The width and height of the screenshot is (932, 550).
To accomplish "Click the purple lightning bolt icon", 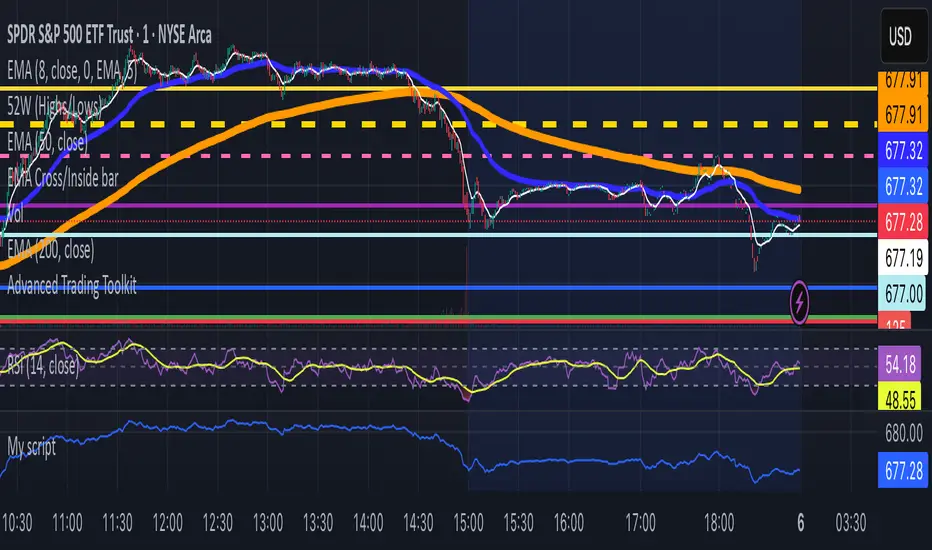I will pos(799,303).
